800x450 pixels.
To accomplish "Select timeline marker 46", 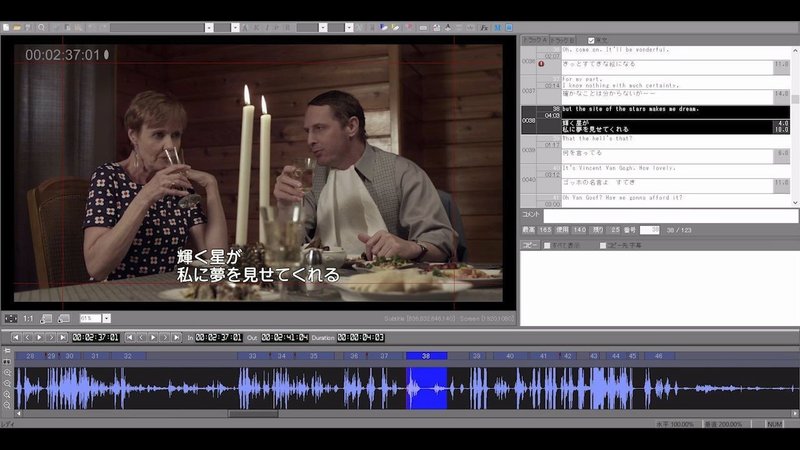I will click(x=658, y=356).
